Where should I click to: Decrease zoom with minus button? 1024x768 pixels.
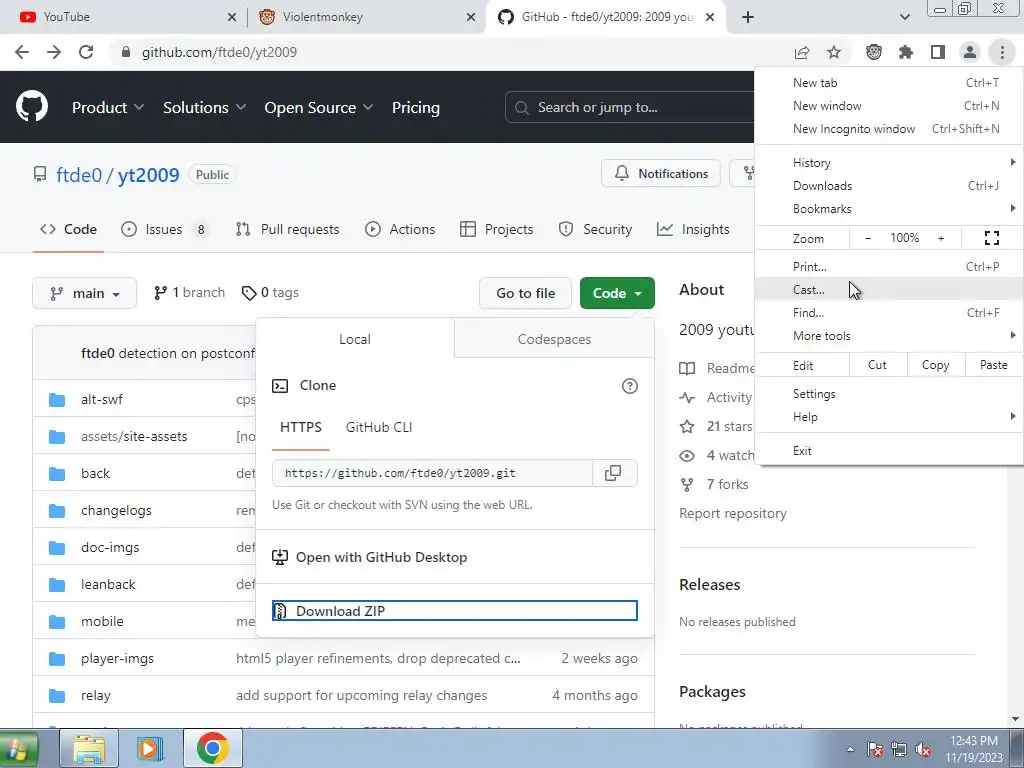[x=868, y=238]
